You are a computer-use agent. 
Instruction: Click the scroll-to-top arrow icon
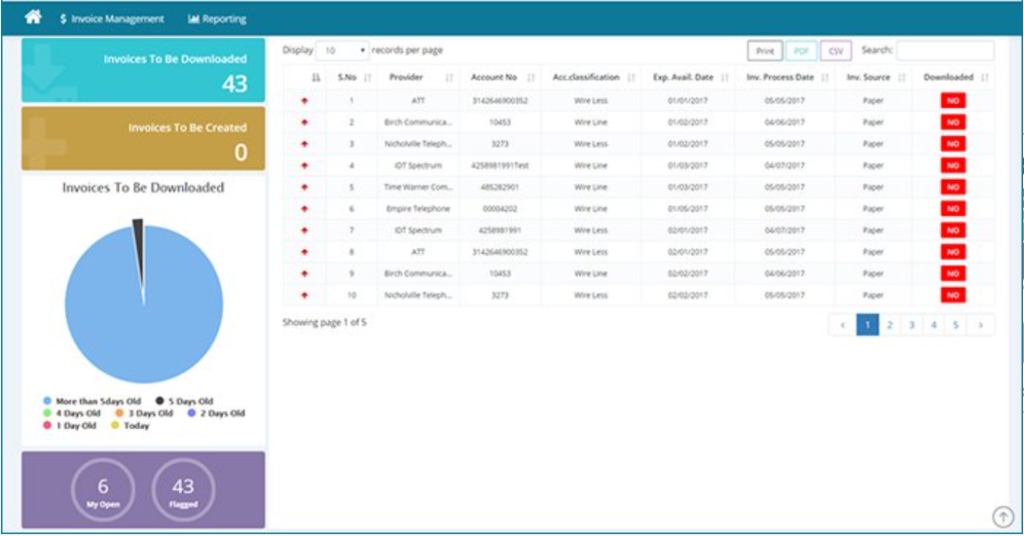tap(1002, 516)
